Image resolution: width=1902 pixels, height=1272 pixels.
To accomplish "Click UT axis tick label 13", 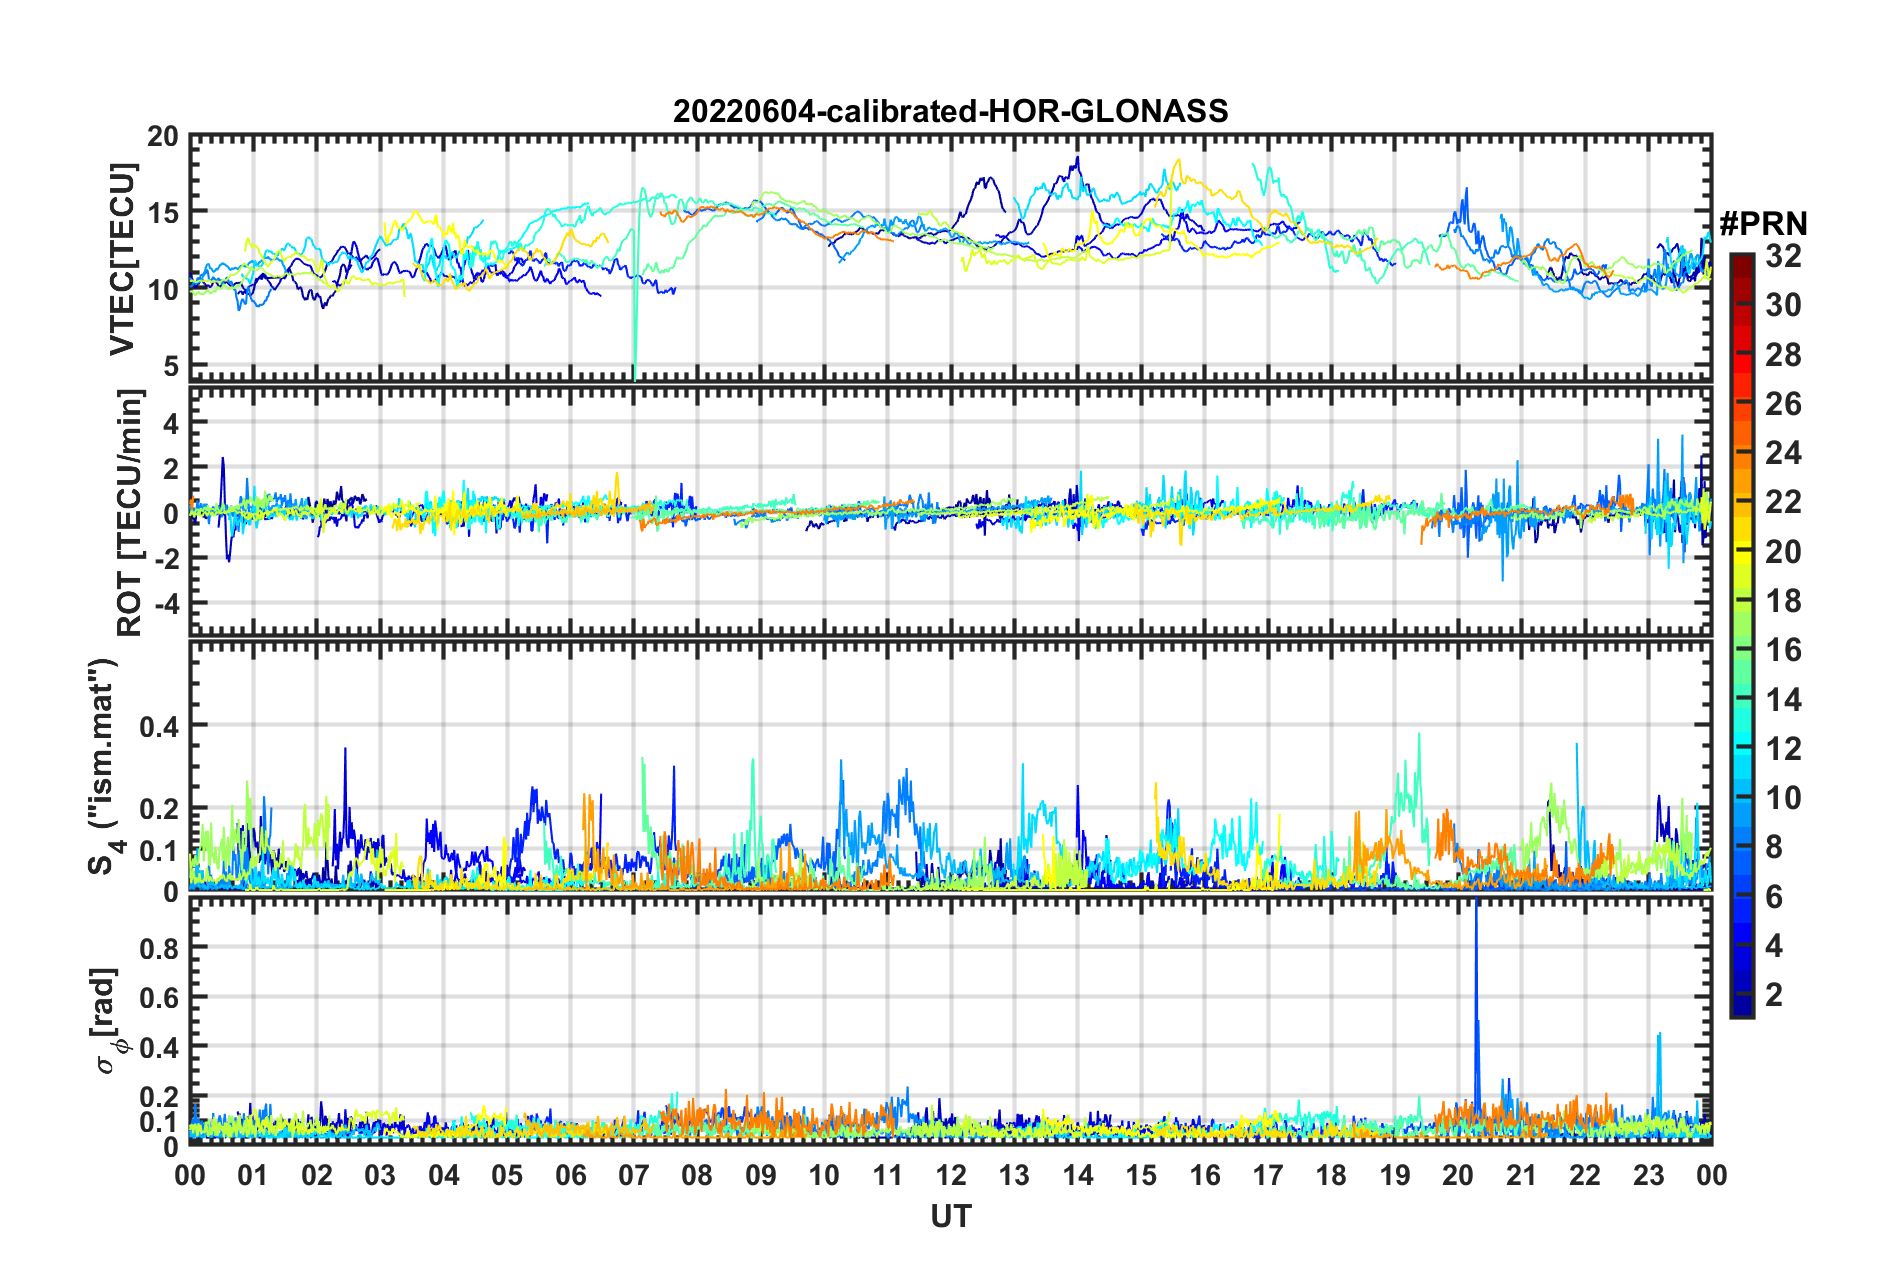I will [x=1014, y=1175].
